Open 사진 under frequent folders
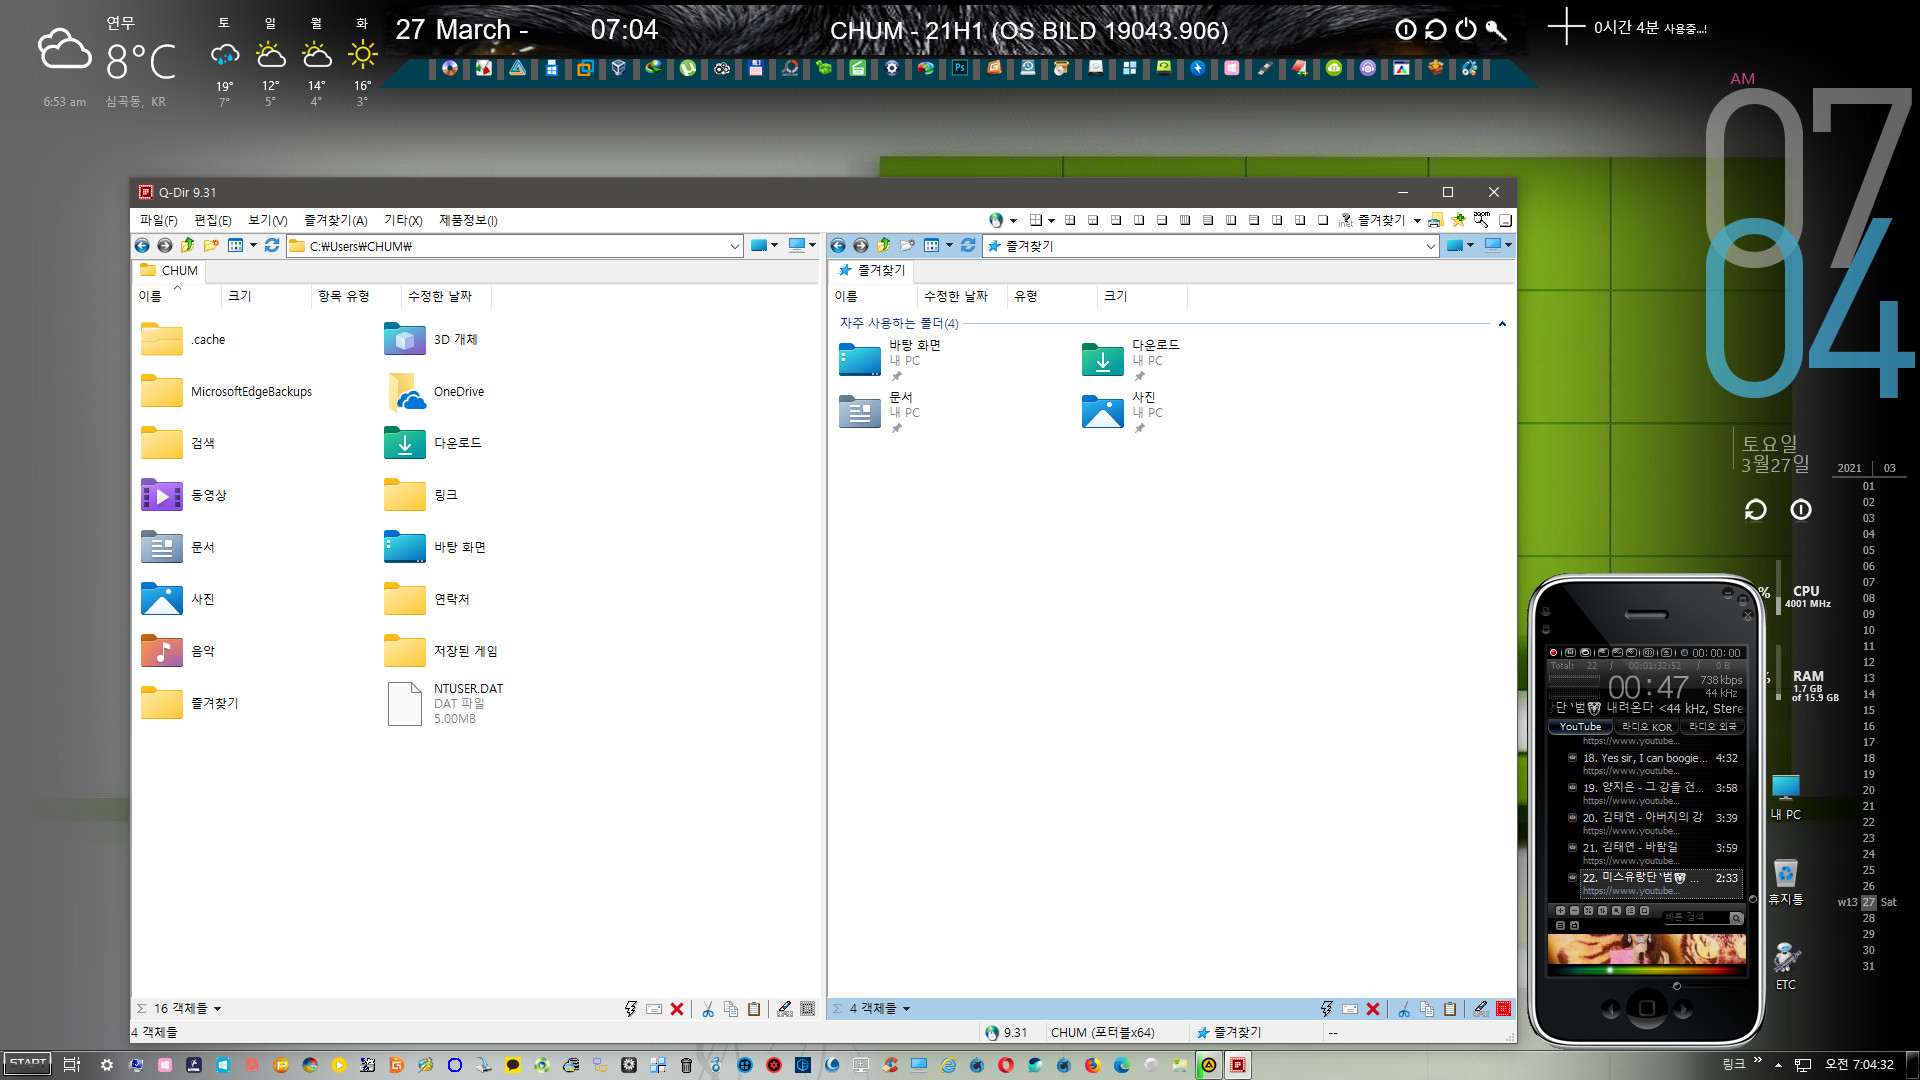The width and height of the screenshot is (1920, 1080). click(1123, 411)
